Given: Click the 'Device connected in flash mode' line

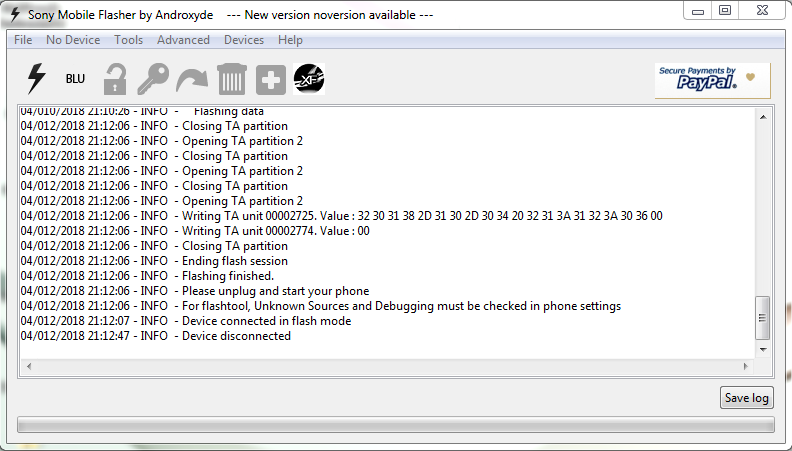Looking at the screenshot, I should click(x=186, y=321).
